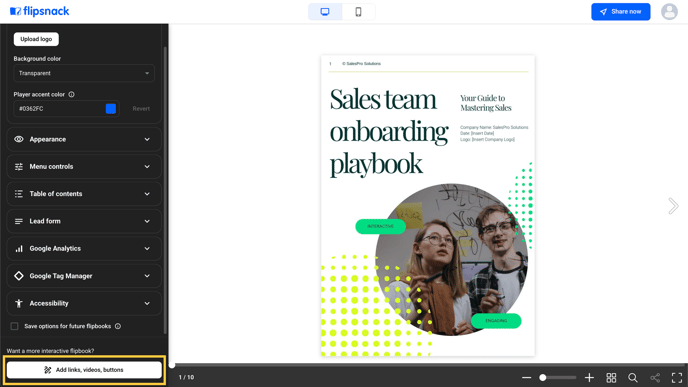
Task: Click the Share now button
Action: (x=620, y=12)
